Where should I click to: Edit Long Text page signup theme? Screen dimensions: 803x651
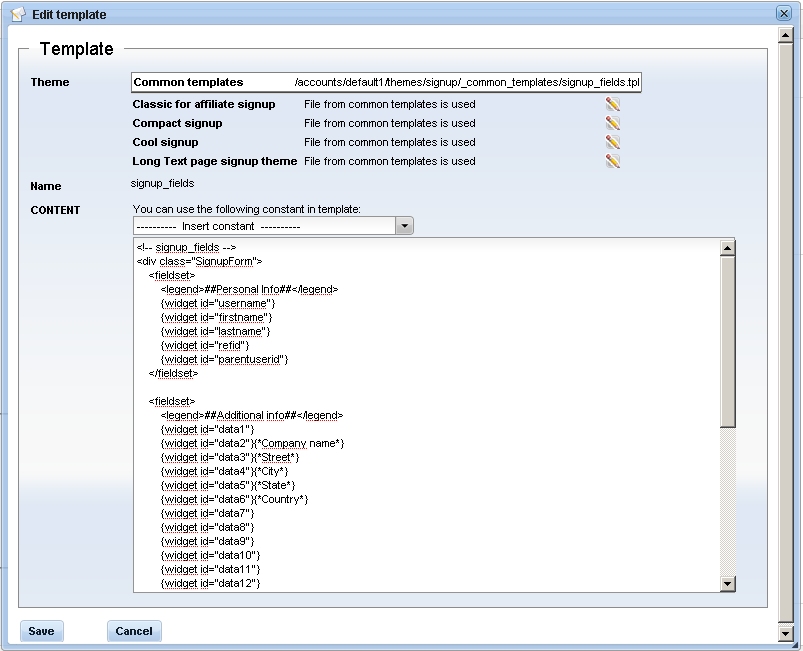pyautogui.click(x=612, y=161)
